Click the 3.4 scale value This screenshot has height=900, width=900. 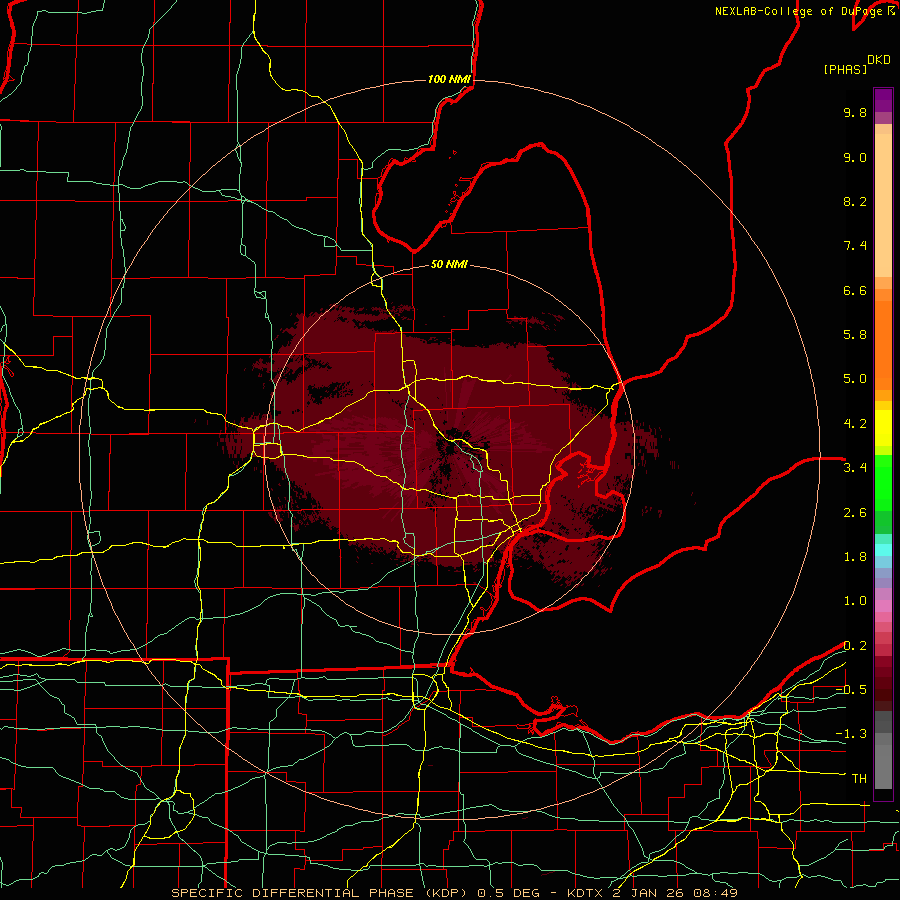(855, 468)
